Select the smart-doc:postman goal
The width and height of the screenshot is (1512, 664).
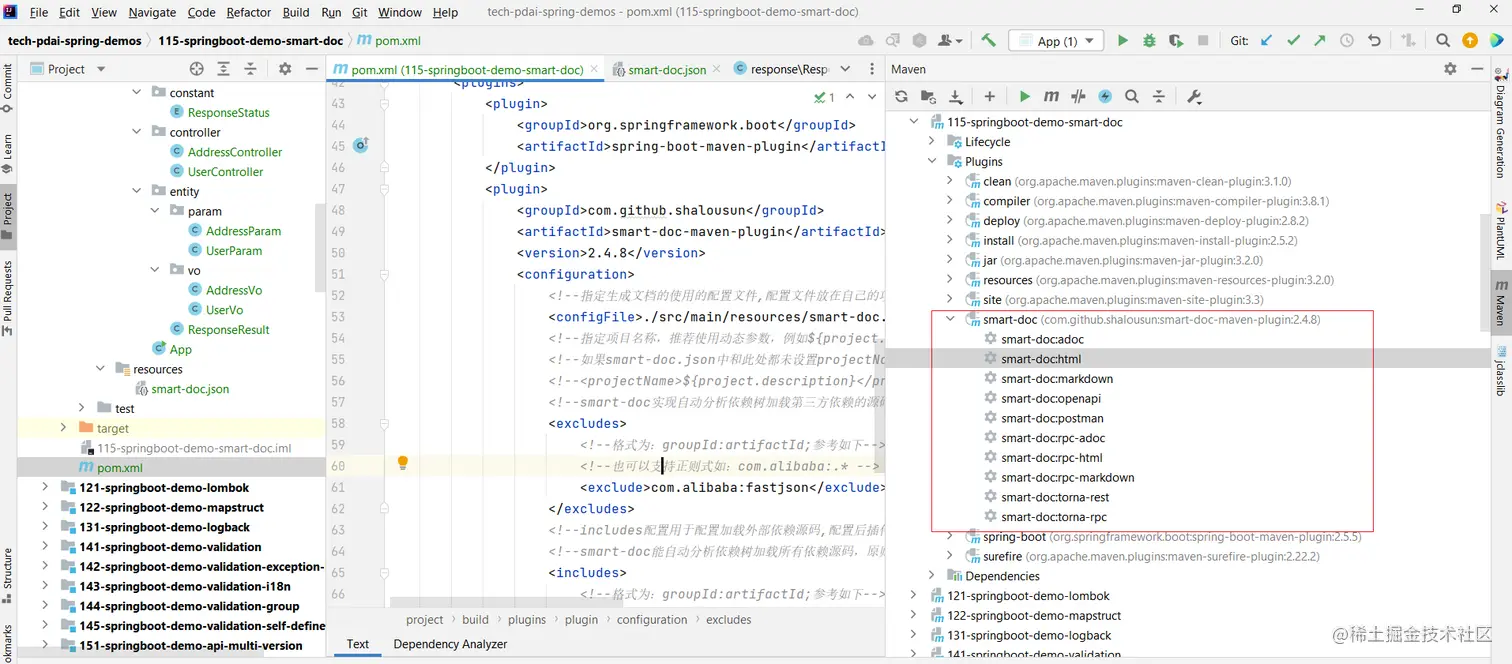pyautogui.click(x=1052, y=418)
